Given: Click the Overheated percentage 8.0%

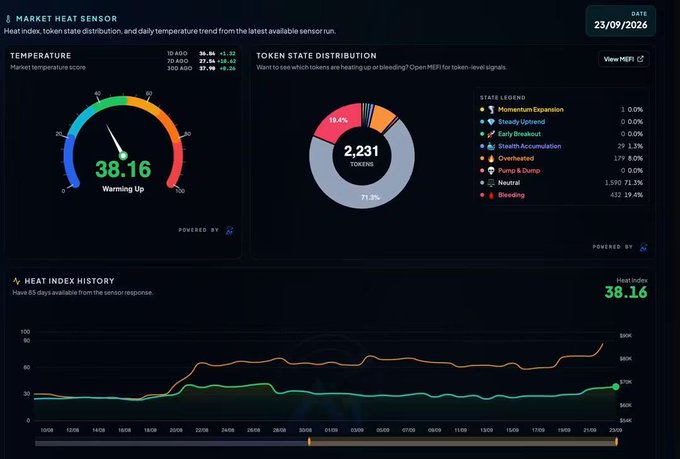Looking at the screenshot, I should [x=635, y=158].
